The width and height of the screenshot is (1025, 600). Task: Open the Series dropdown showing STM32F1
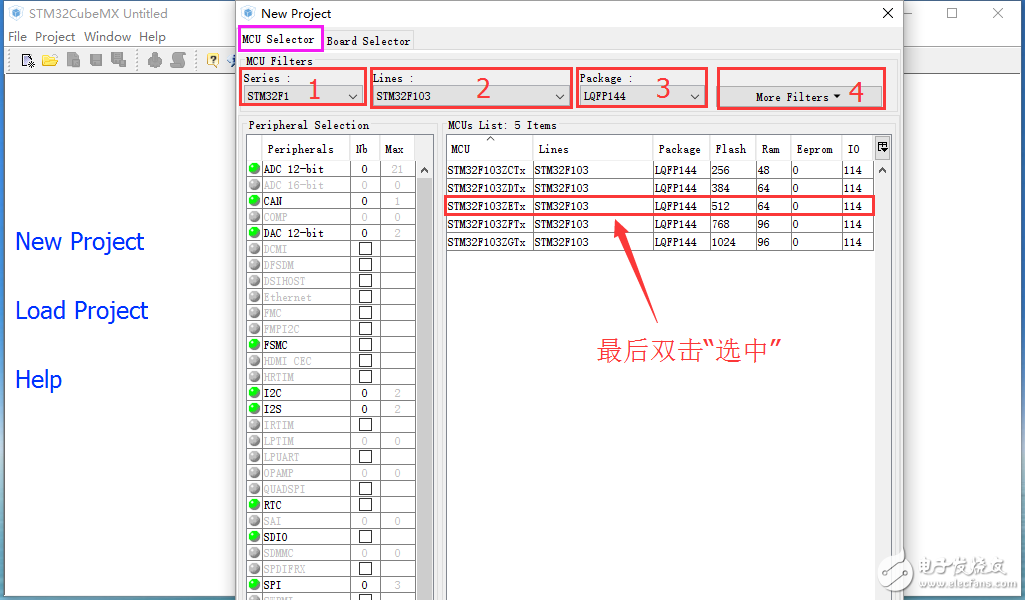click(x=303, y=96)
